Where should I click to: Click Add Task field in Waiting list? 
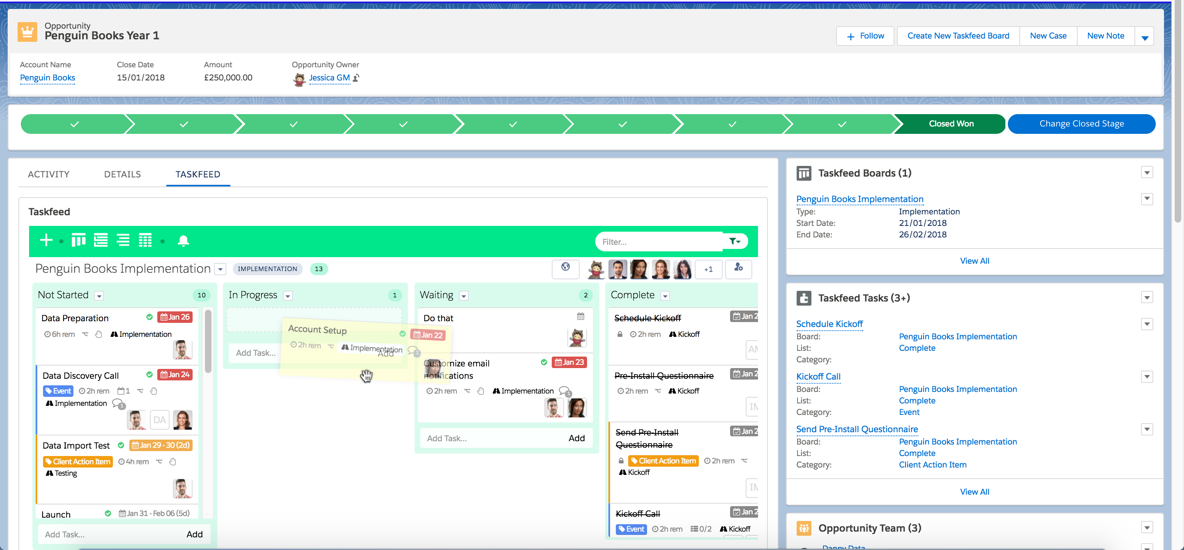[x=492, y=438]
